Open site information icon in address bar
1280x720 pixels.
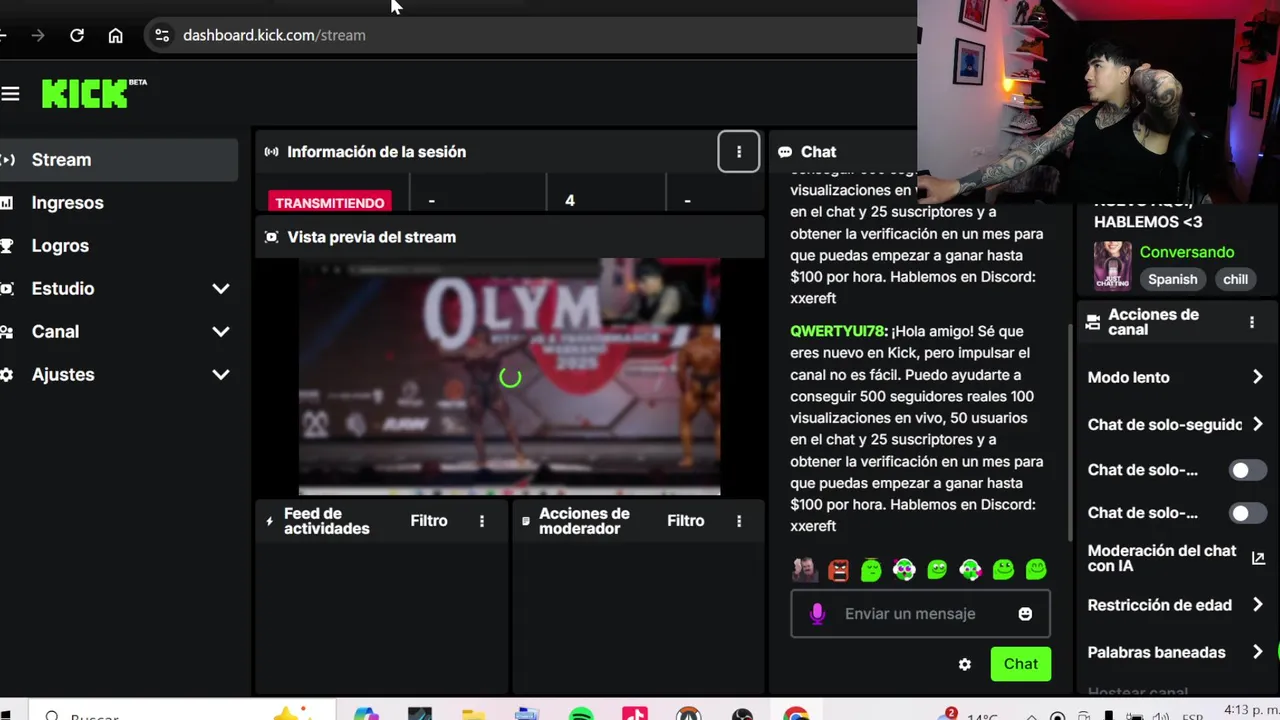162,35
